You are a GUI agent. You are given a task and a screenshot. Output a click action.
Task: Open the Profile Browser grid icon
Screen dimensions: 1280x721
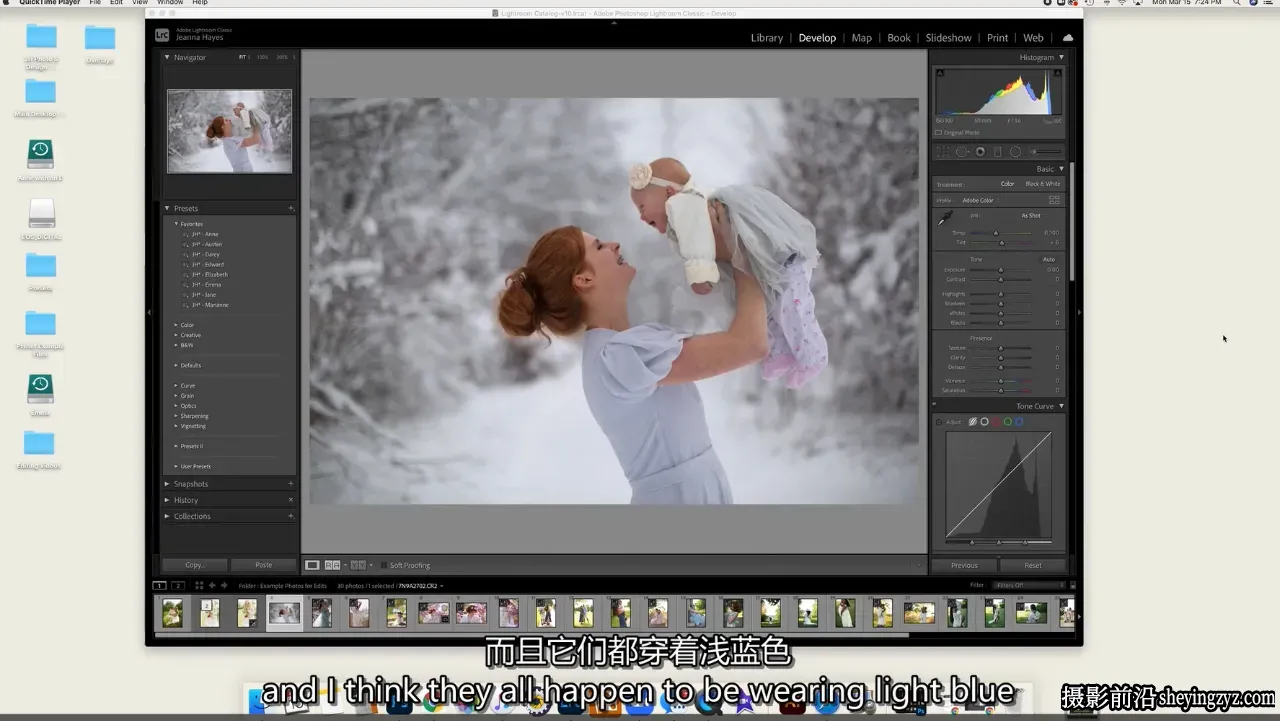click(1054, 200)
